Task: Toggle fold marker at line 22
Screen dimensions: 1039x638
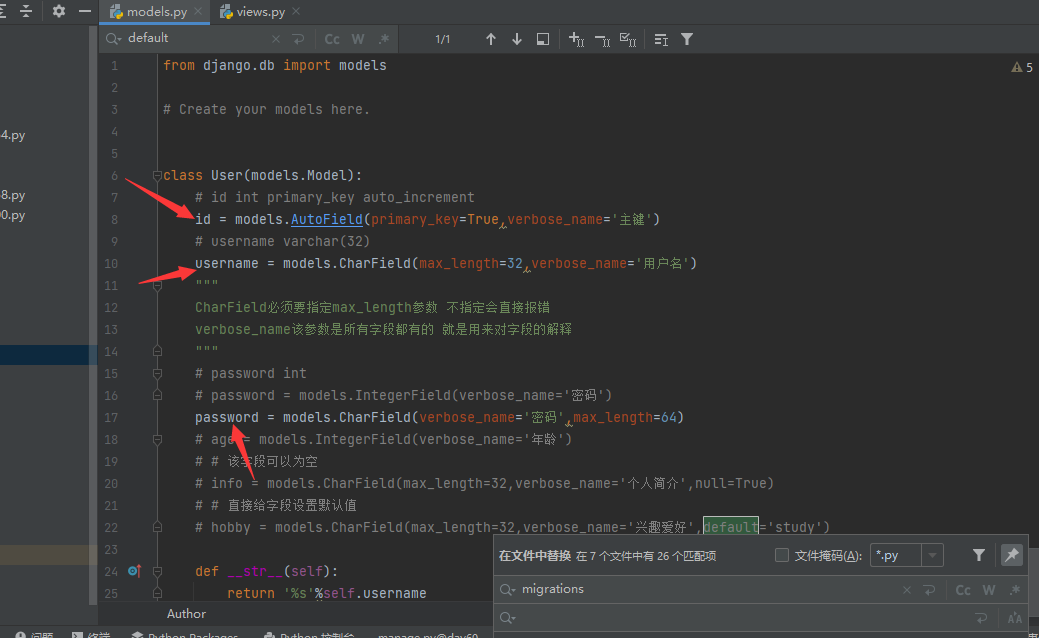Action: point(157,527)
